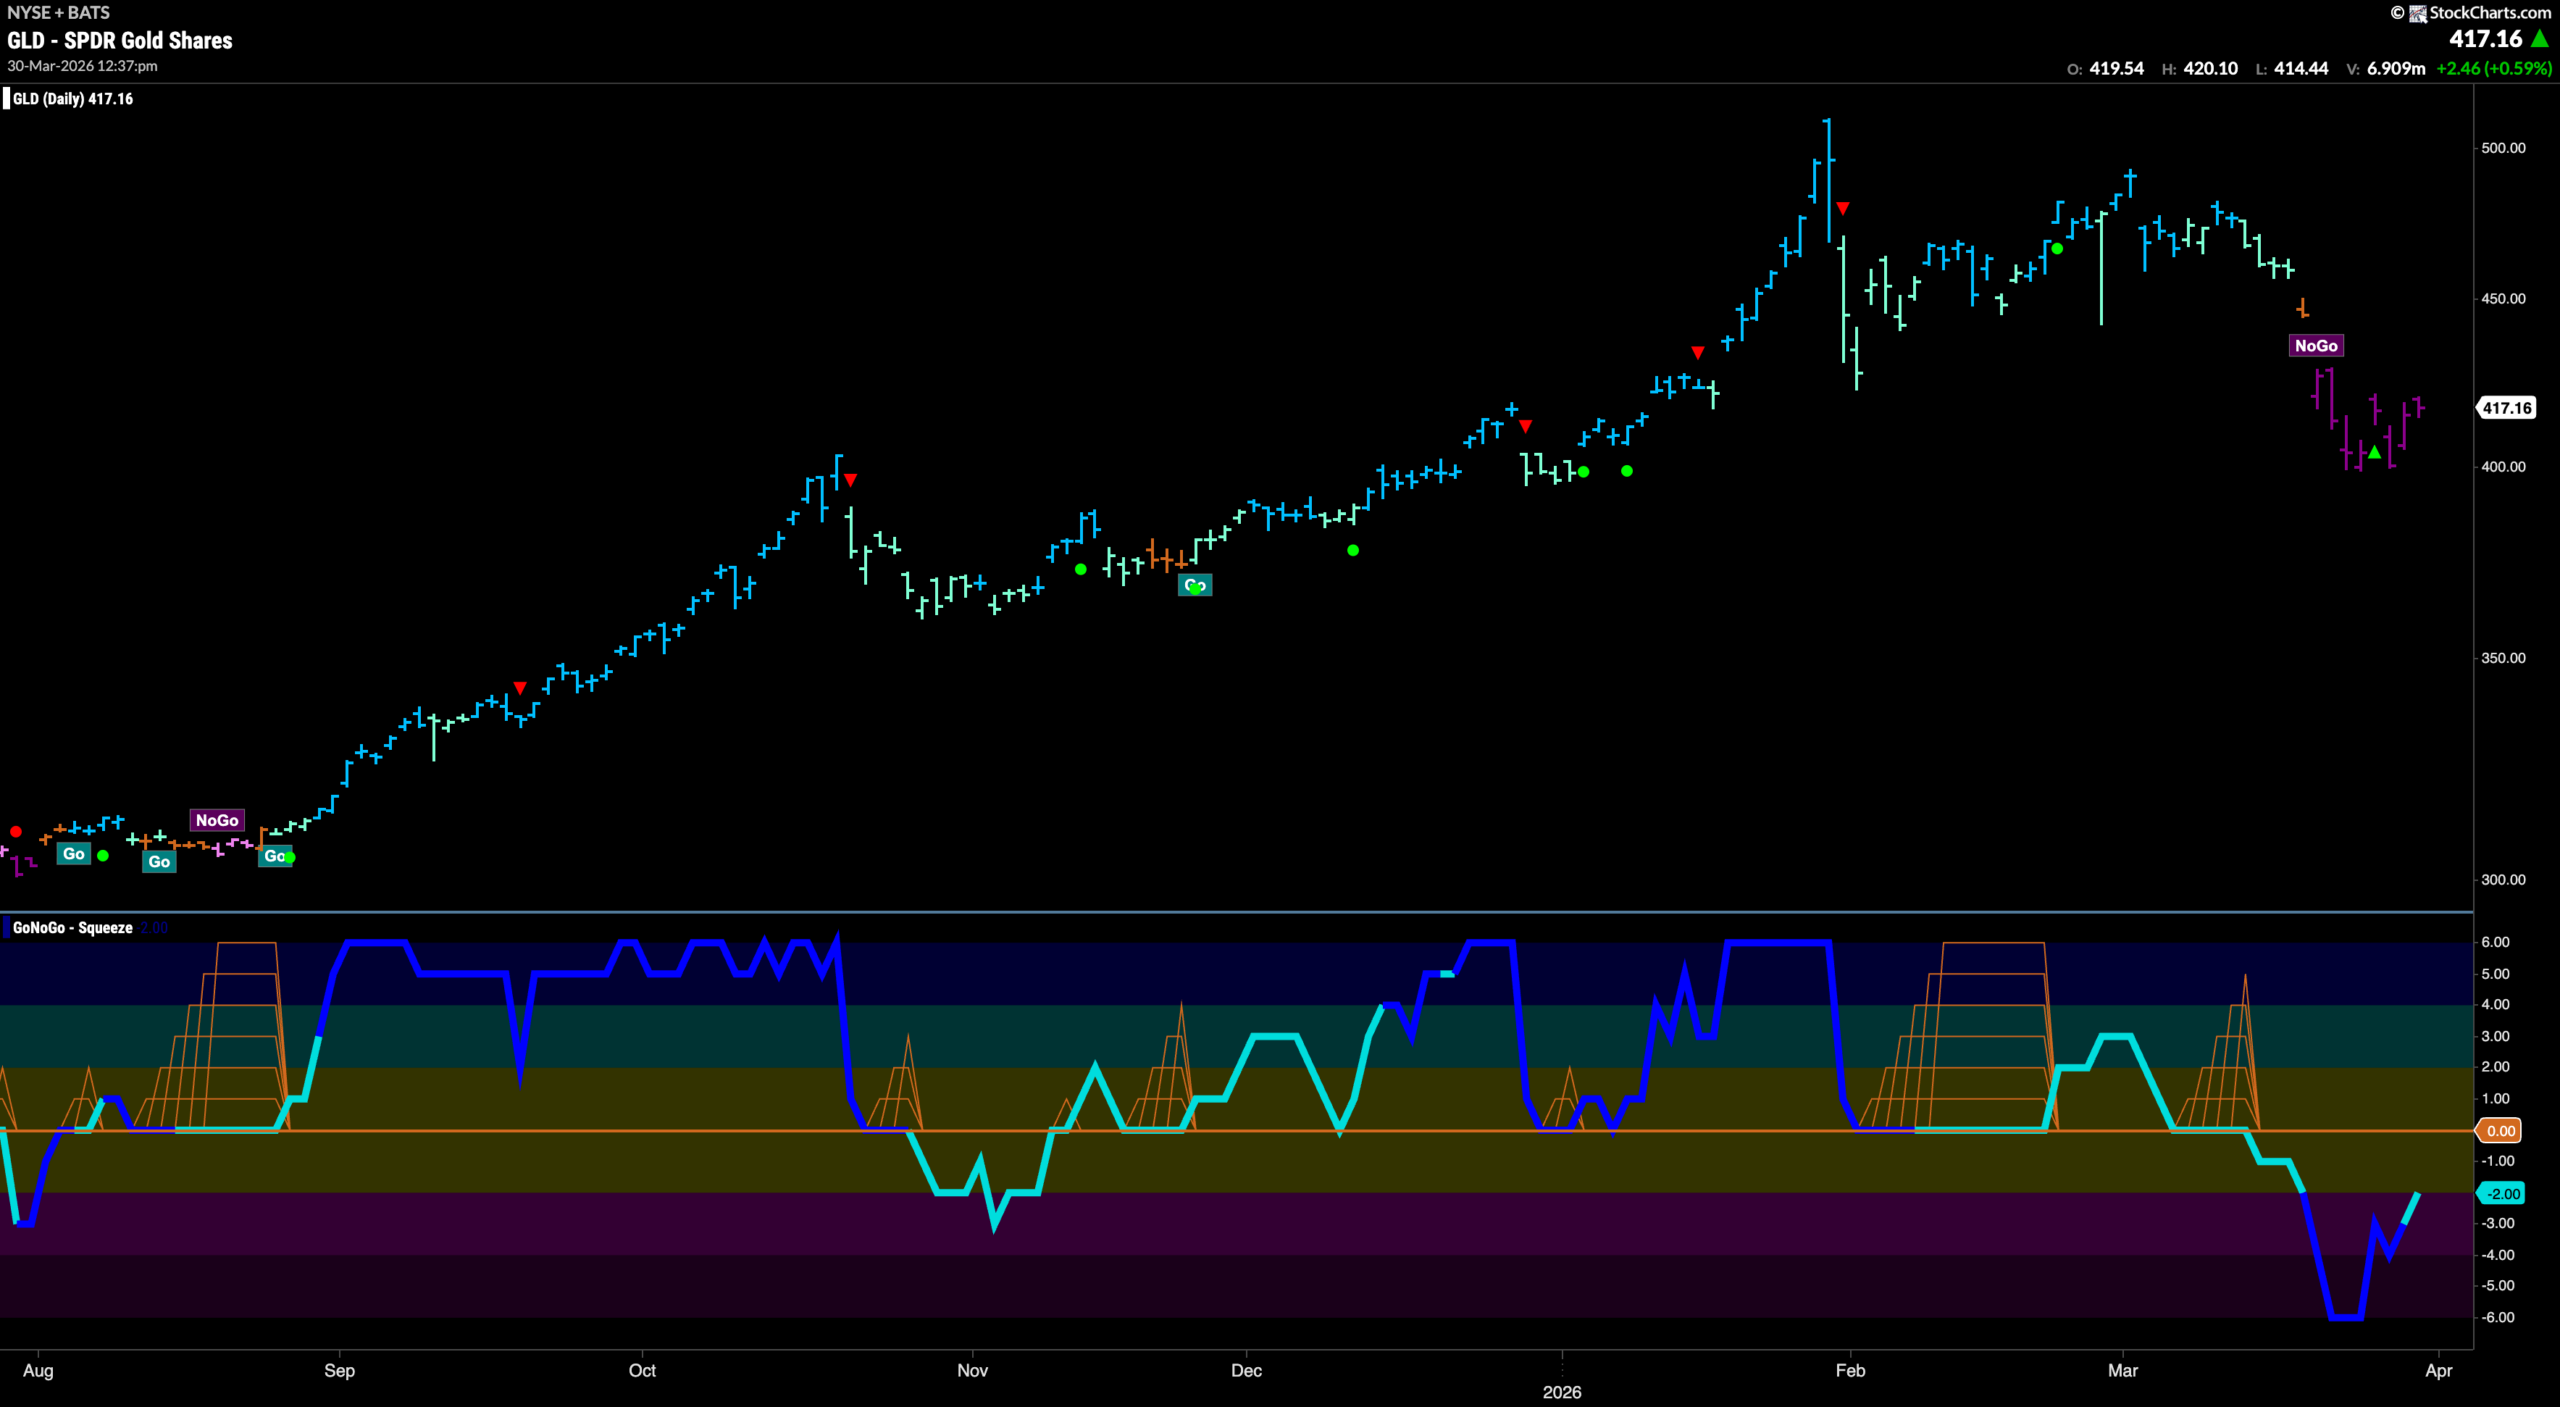This screenshot has width=2560, height=1407.
Task: Click the red down-triangle at the October peak
Action: (850, 480)
